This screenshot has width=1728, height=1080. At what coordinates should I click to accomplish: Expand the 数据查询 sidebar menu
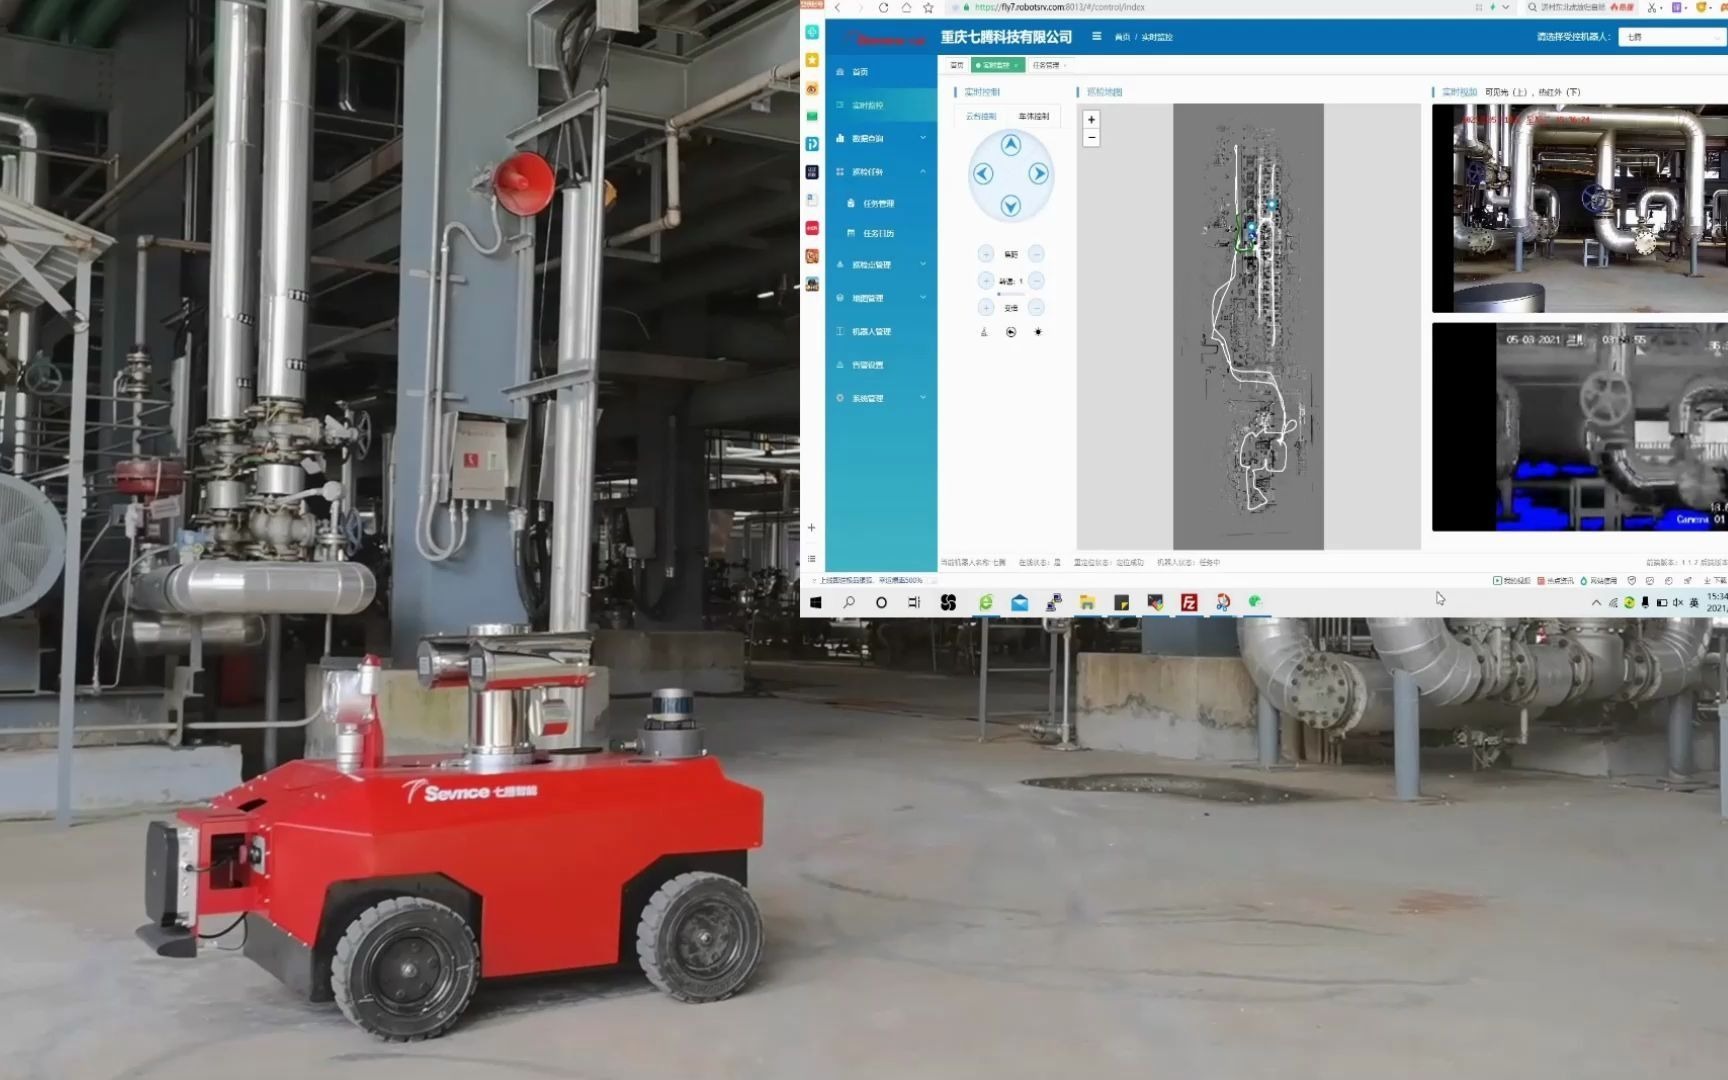[882, 138]
